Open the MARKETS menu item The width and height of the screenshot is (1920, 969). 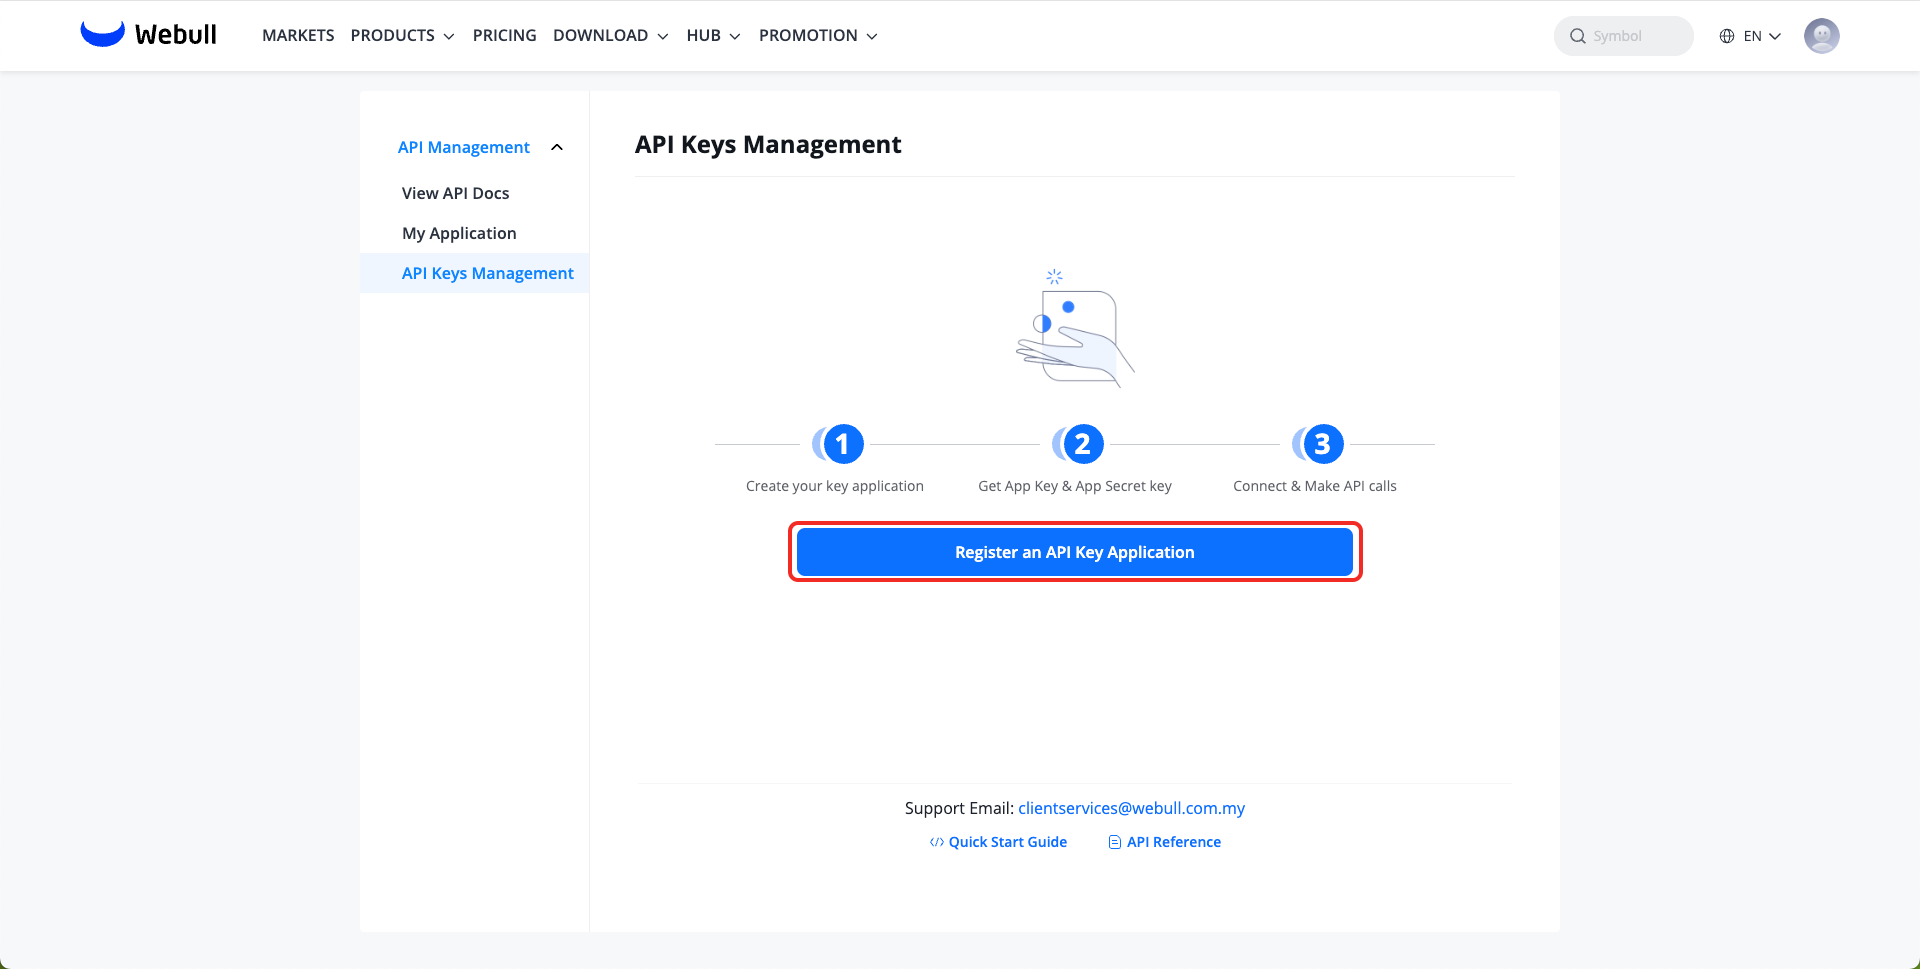coord(298,35)
